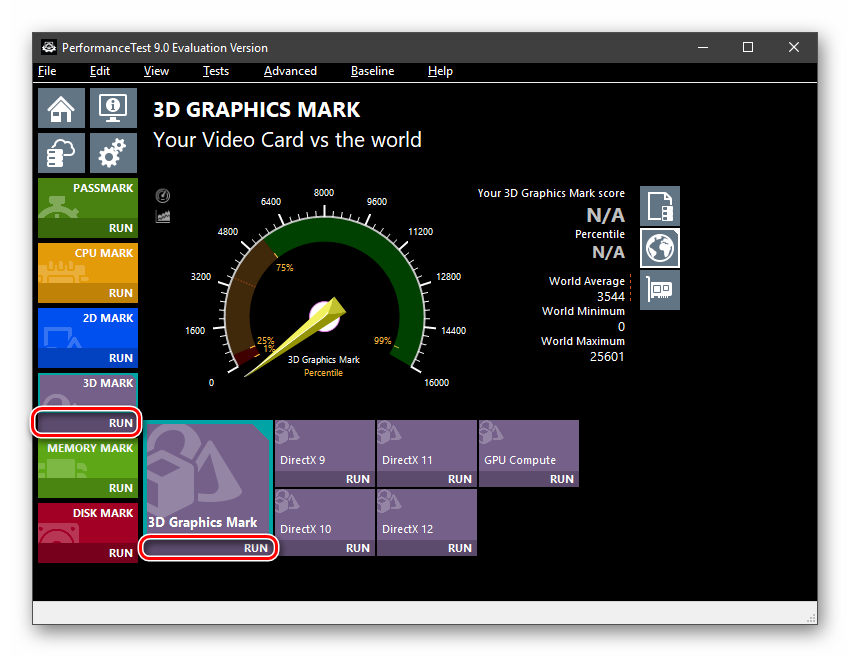Image resolution: width=850 pixels, height=657 pixels.
Task: Run the DirectX 12 test
Action: coord(459,548)
